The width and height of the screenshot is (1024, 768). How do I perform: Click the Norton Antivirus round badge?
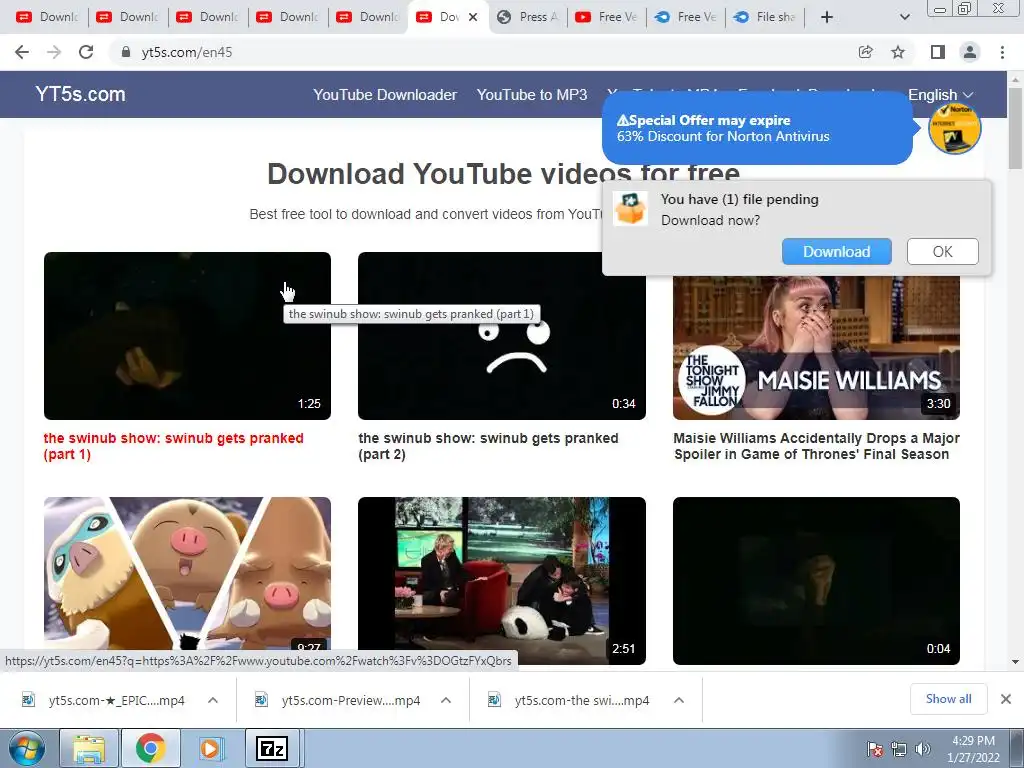[x=954, y=128]
